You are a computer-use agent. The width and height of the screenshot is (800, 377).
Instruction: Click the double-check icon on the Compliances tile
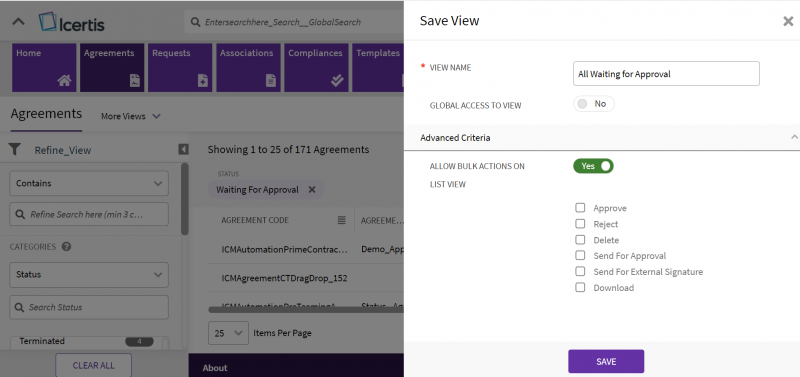(x=337, y=80)
